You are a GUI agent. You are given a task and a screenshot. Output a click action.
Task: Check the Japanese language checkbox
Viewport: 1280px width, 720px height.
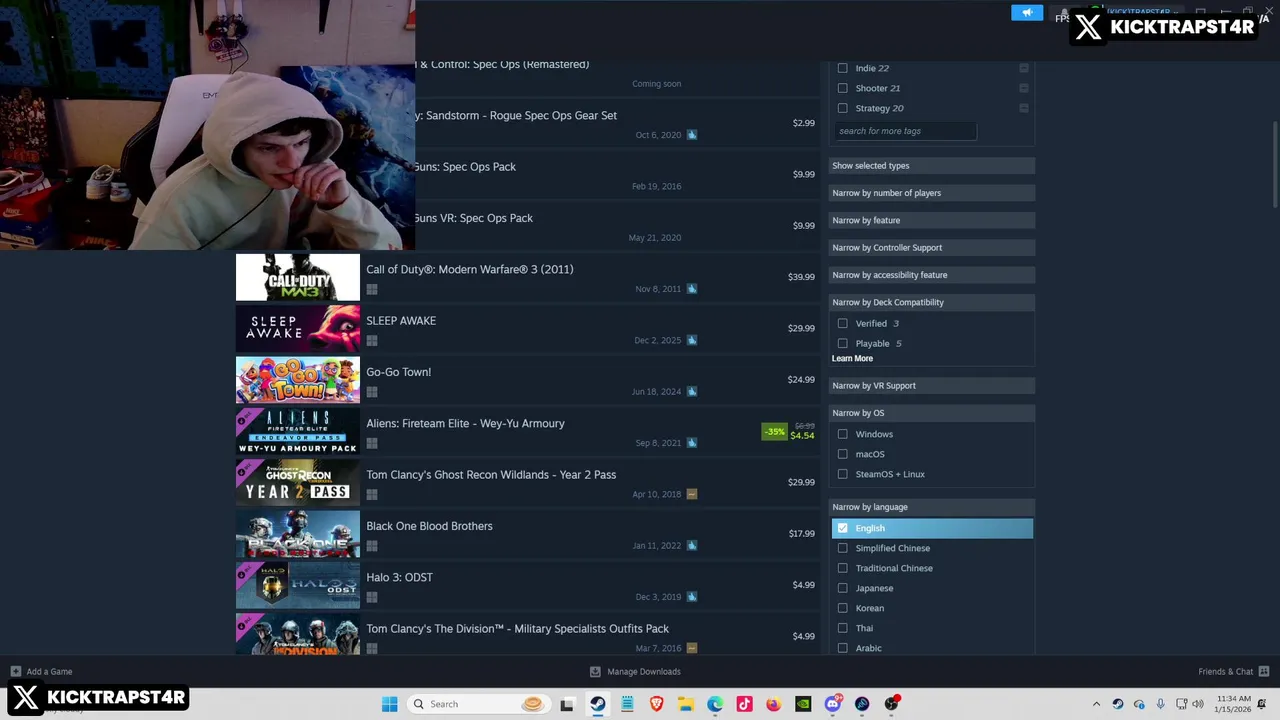click(x=842, y=588)
